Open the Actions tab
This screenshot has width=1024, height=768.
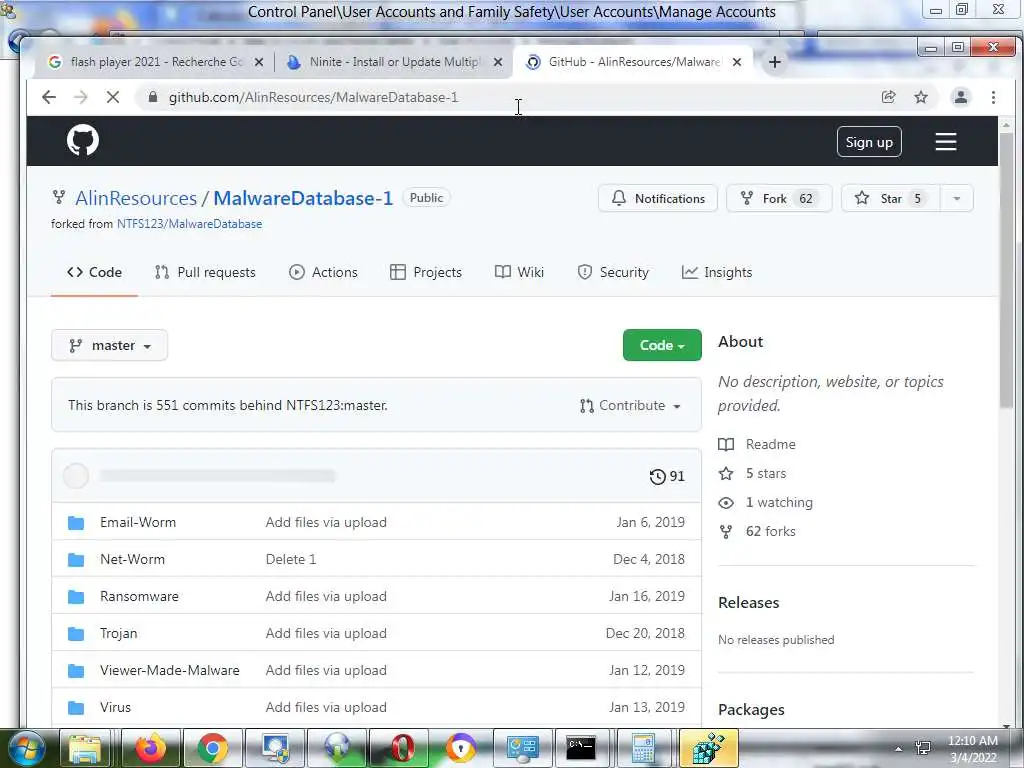pyautogui.click(x=323, y=272)
